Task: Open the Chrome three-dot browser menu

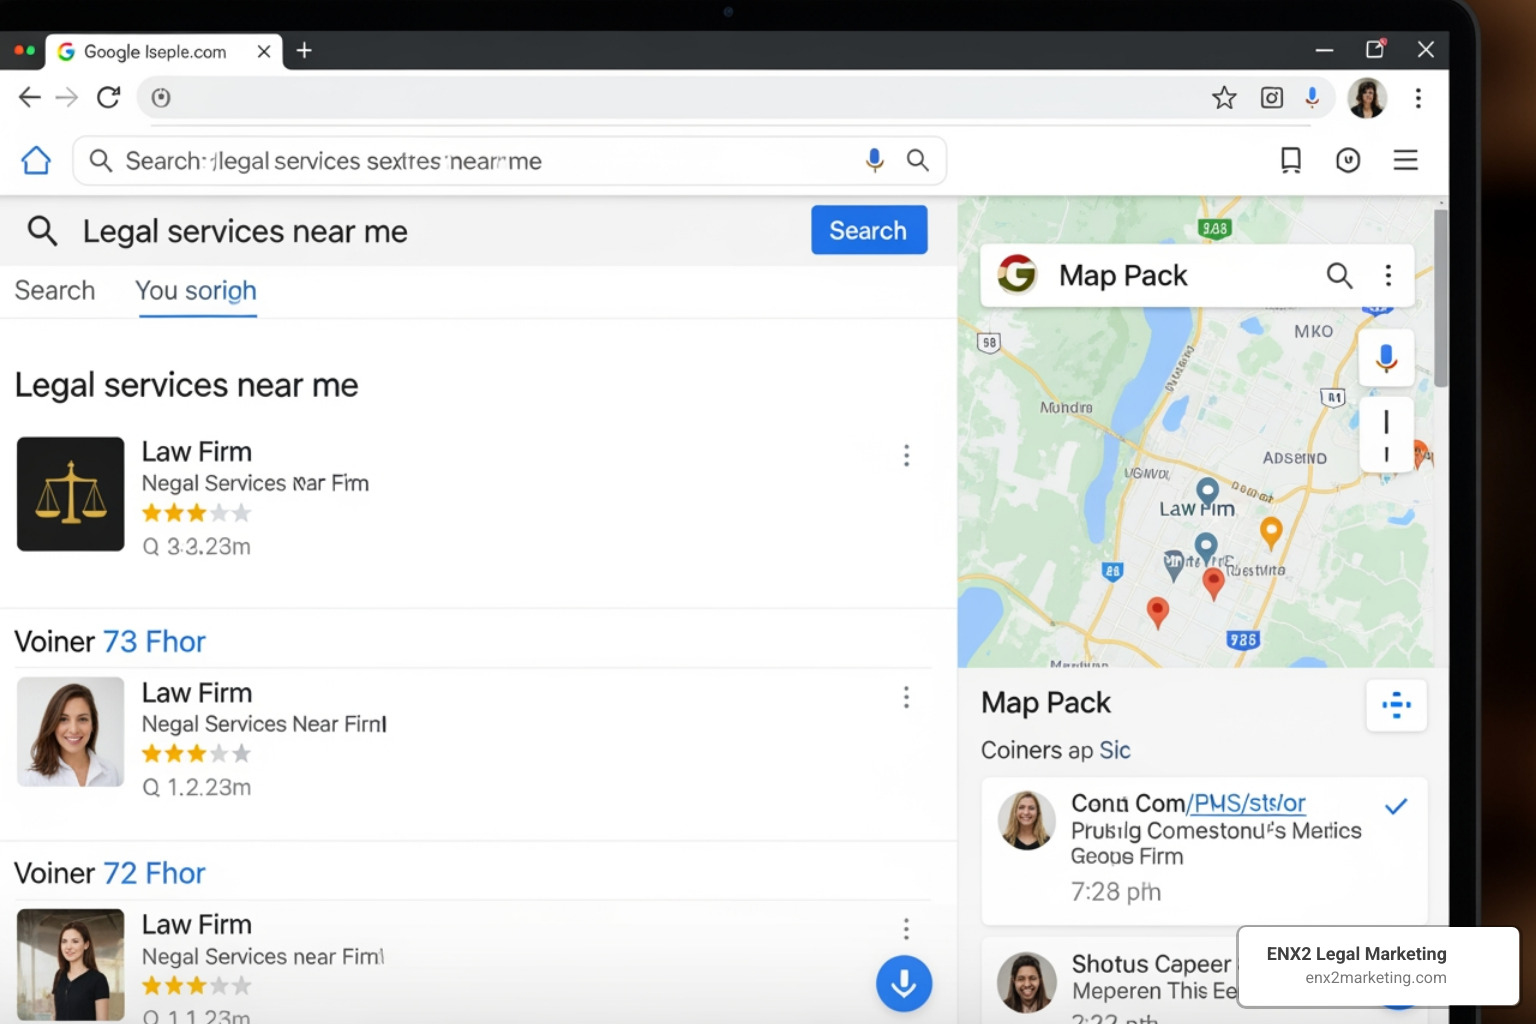Action: [1418, 97]
